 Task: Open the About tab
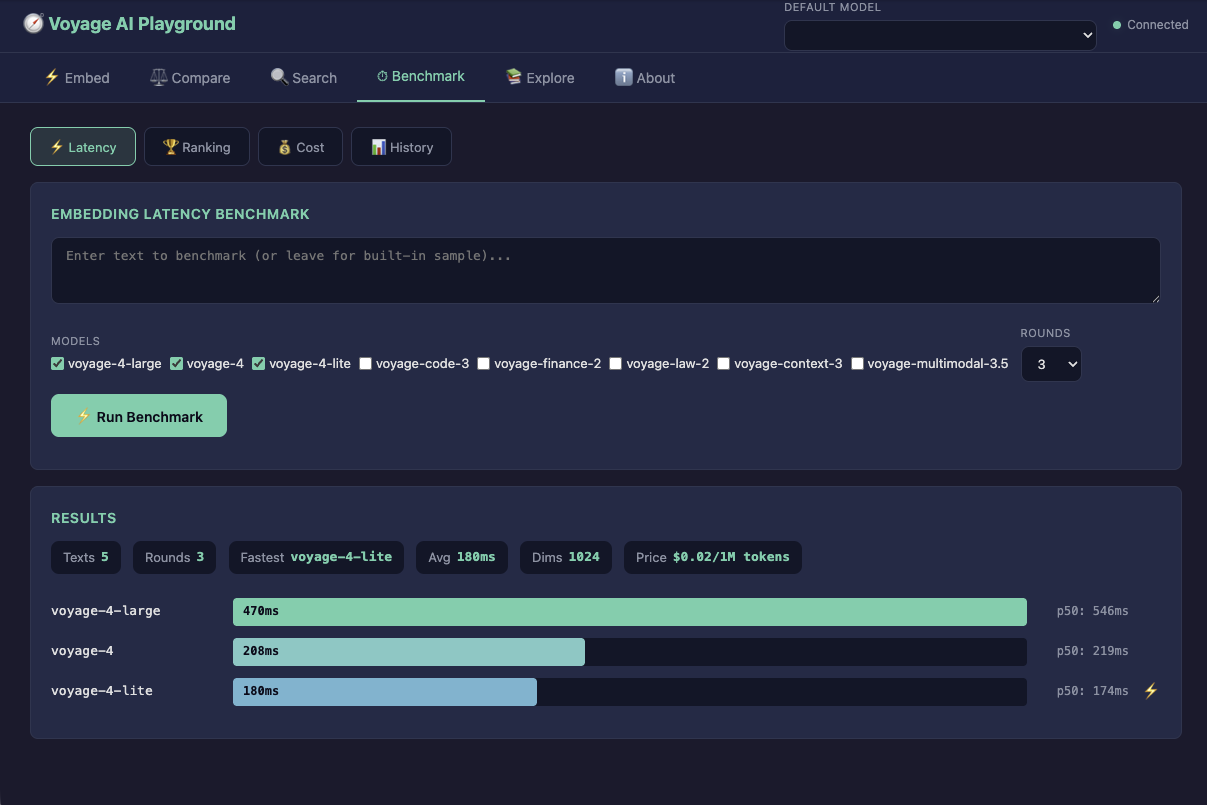[x=645, y=77]
